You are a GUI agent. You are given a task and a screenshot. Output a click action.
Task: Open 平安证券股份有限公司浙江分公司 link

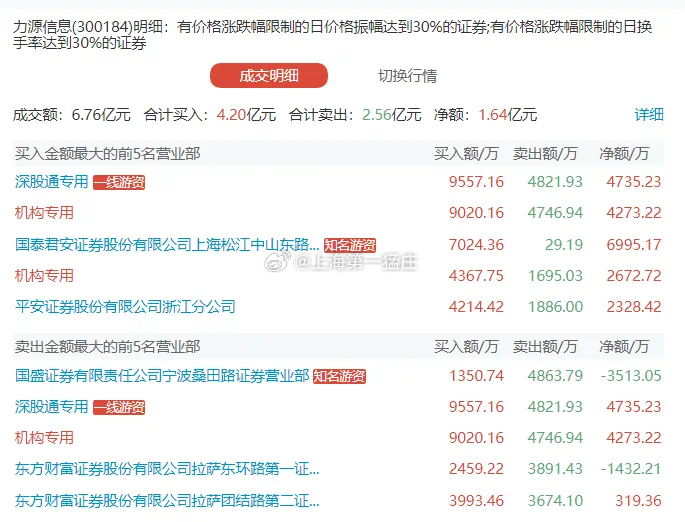pyautogui.click(x=125, y=307)
